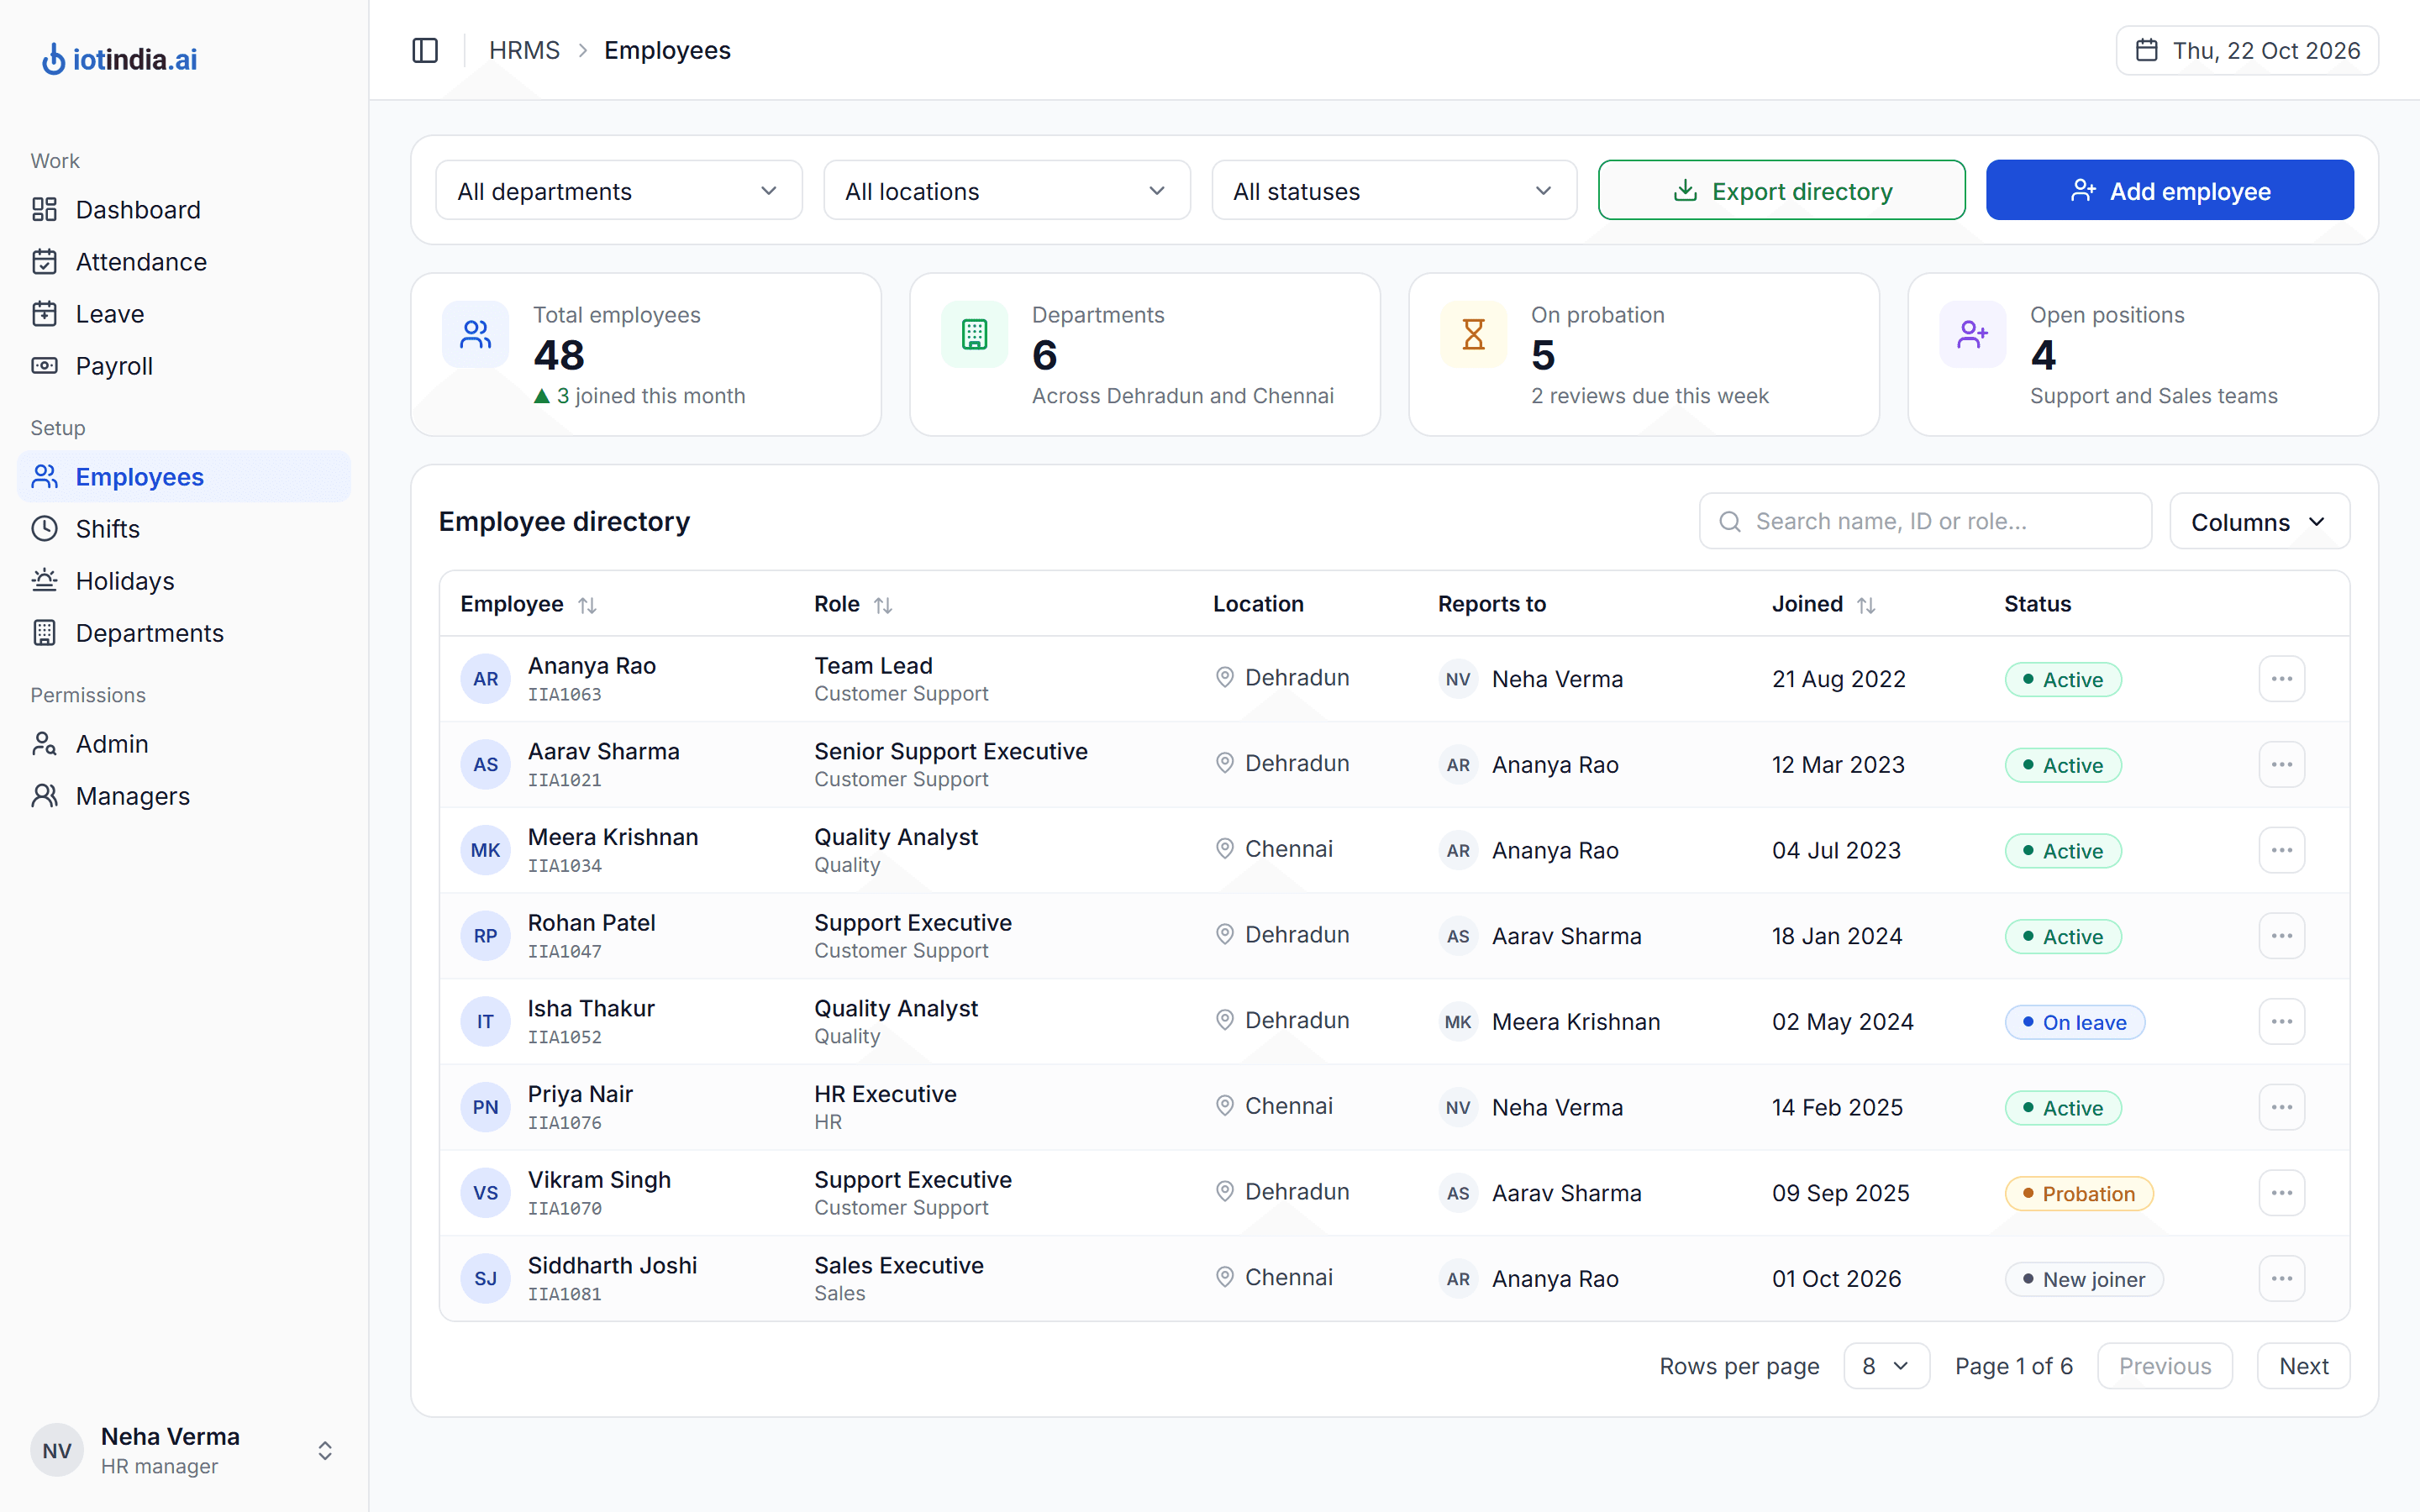Sort table by Joined column arrows
2420x1512 pixels.
coord(1866,605)
